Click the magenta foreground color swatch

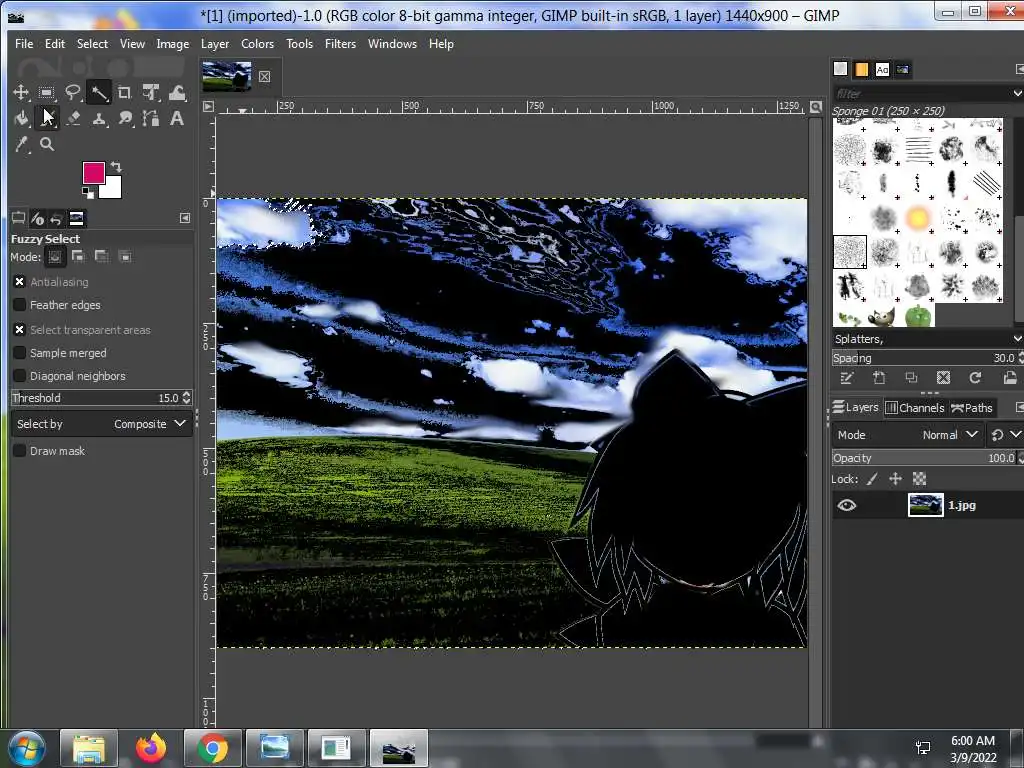point(93,173)
